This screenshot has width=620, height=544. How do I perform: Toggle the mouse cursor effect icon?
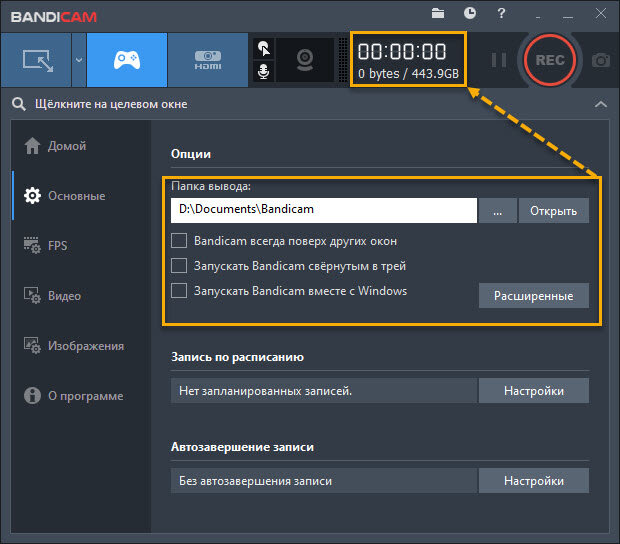[x=263, y=48]
